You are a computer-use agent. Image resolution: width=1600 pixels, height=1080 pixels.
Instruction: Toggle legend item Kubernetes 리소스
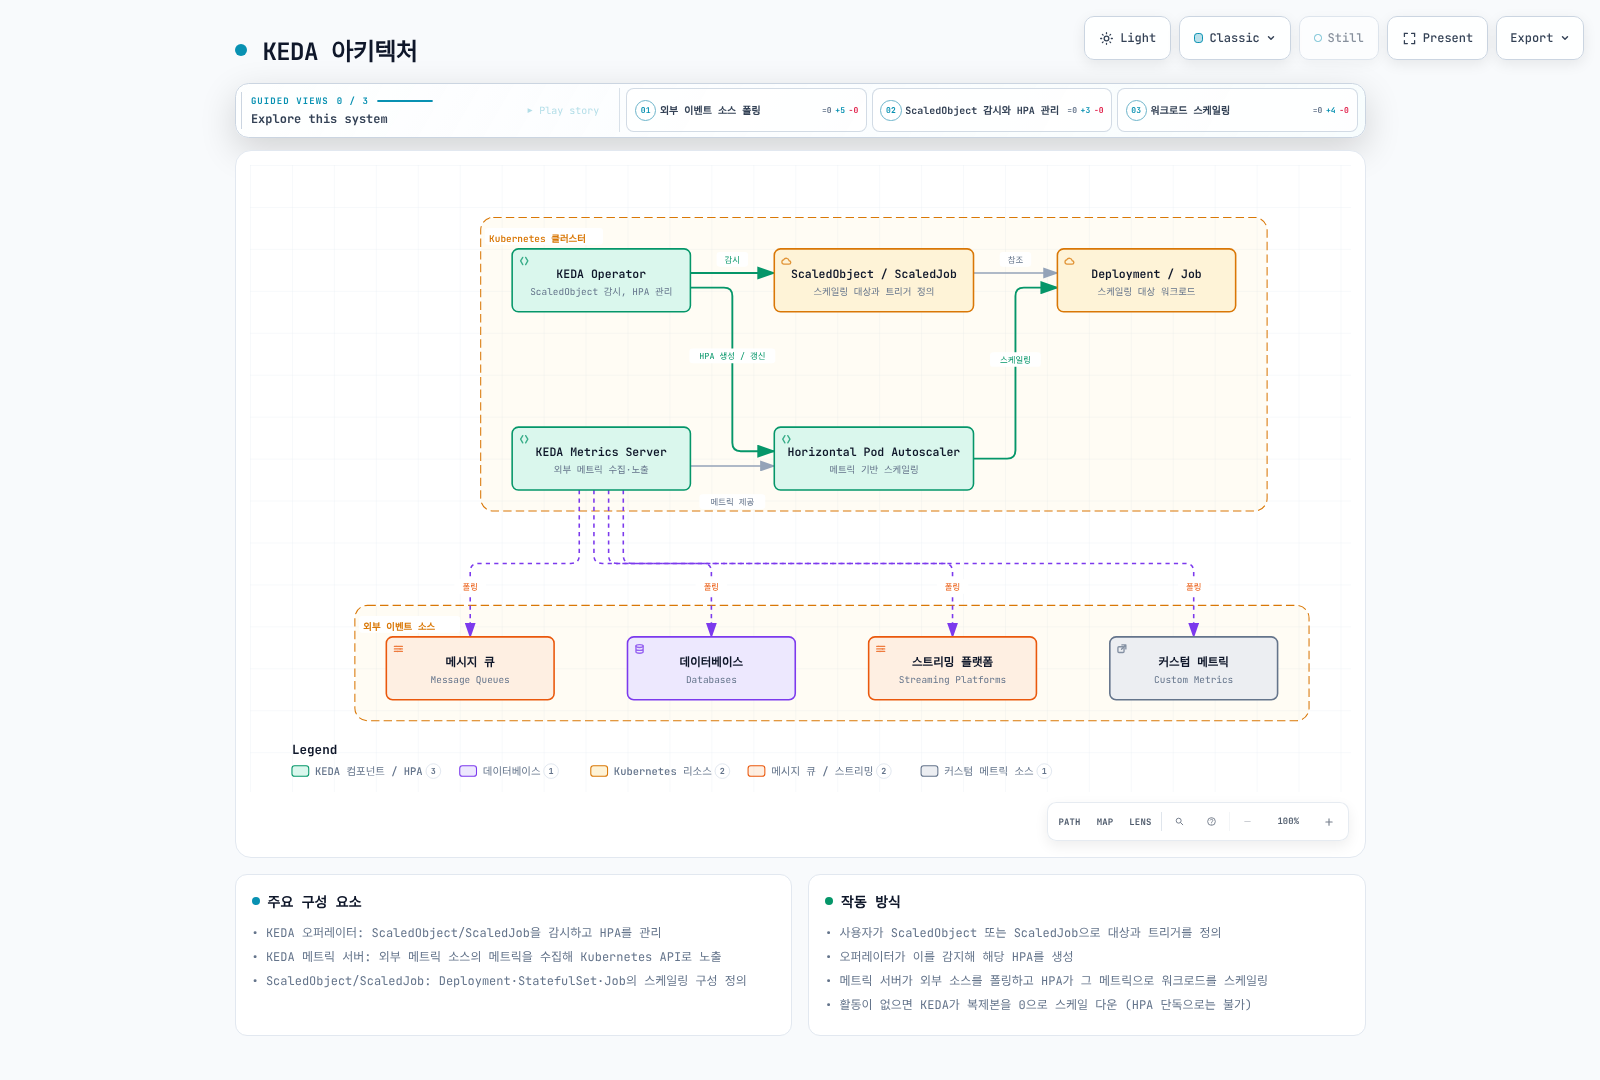(660, 771)
